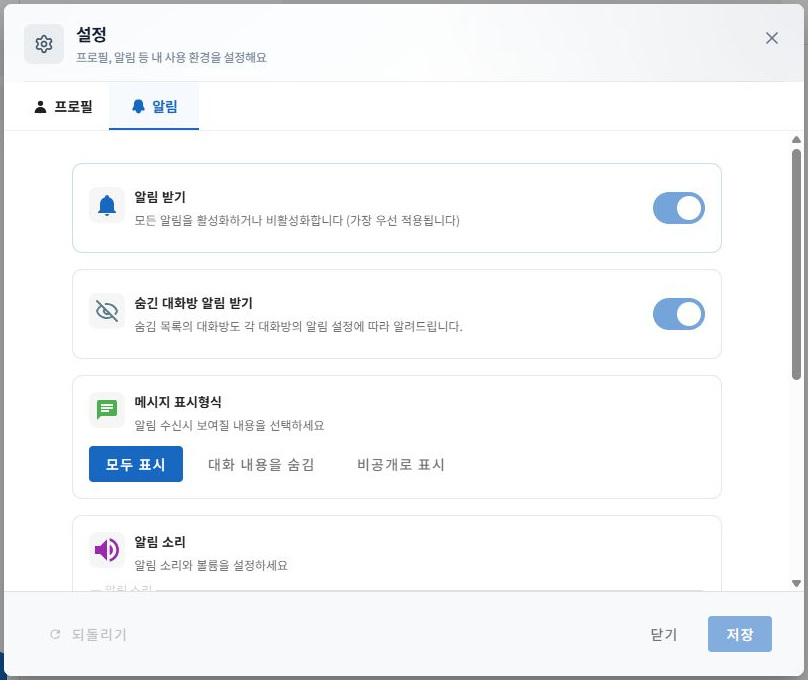Click the 알림 받기 heading text
The width and height of the screenshot is (808, 680).
(x=160, y=197)
